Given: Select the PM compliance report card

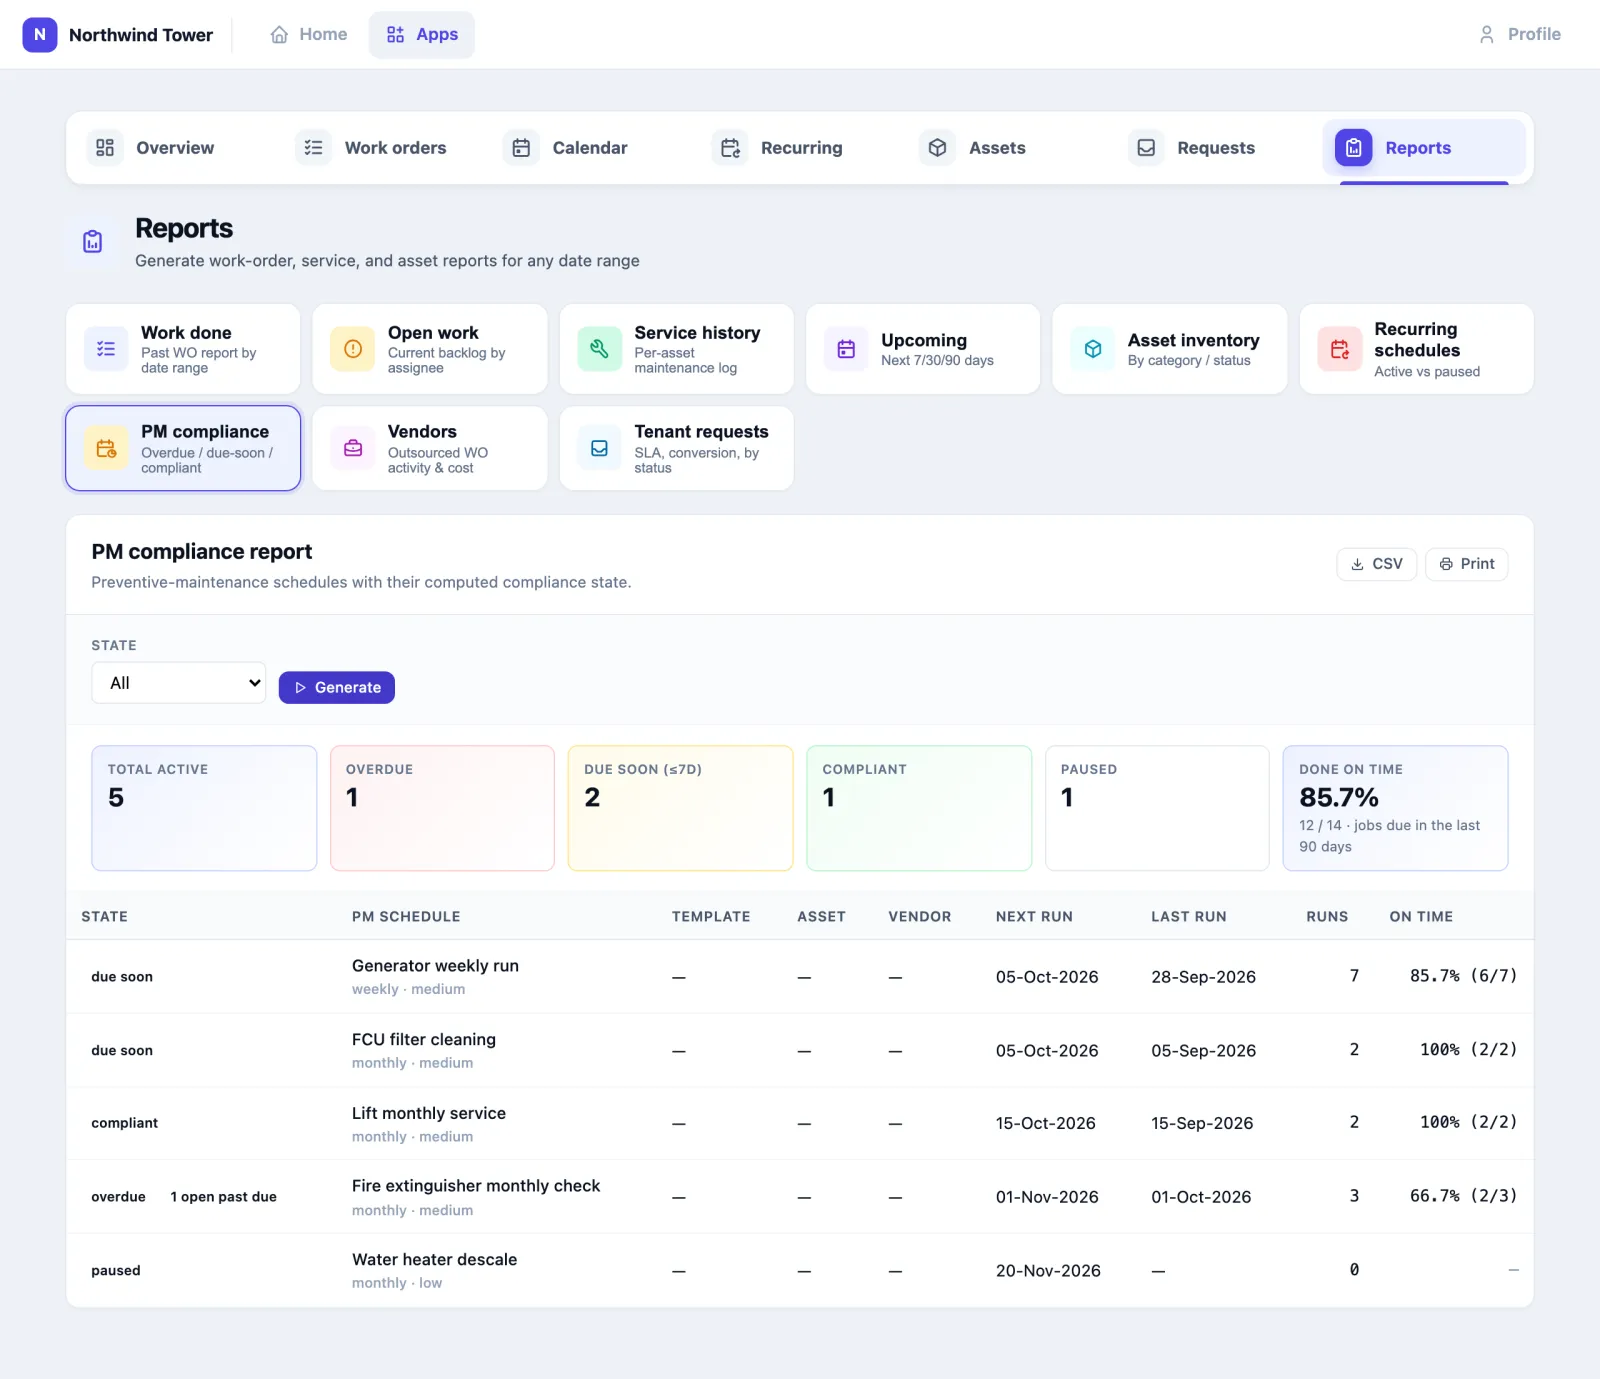Looking at the screenshot, I should (183, 448).
